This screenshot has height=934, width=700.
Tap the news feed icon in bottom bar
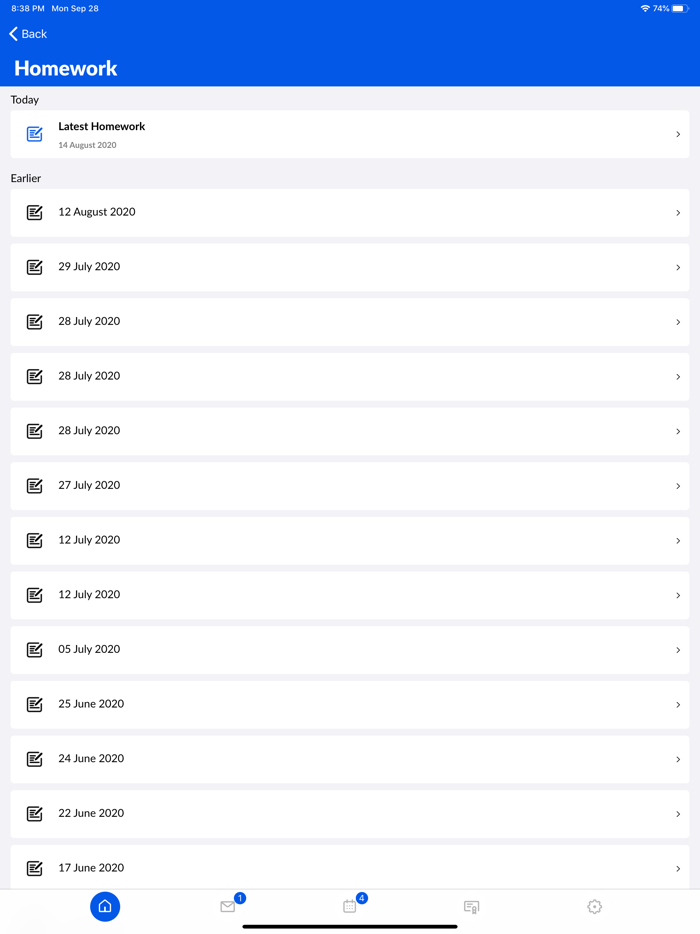tap(472, 906)
